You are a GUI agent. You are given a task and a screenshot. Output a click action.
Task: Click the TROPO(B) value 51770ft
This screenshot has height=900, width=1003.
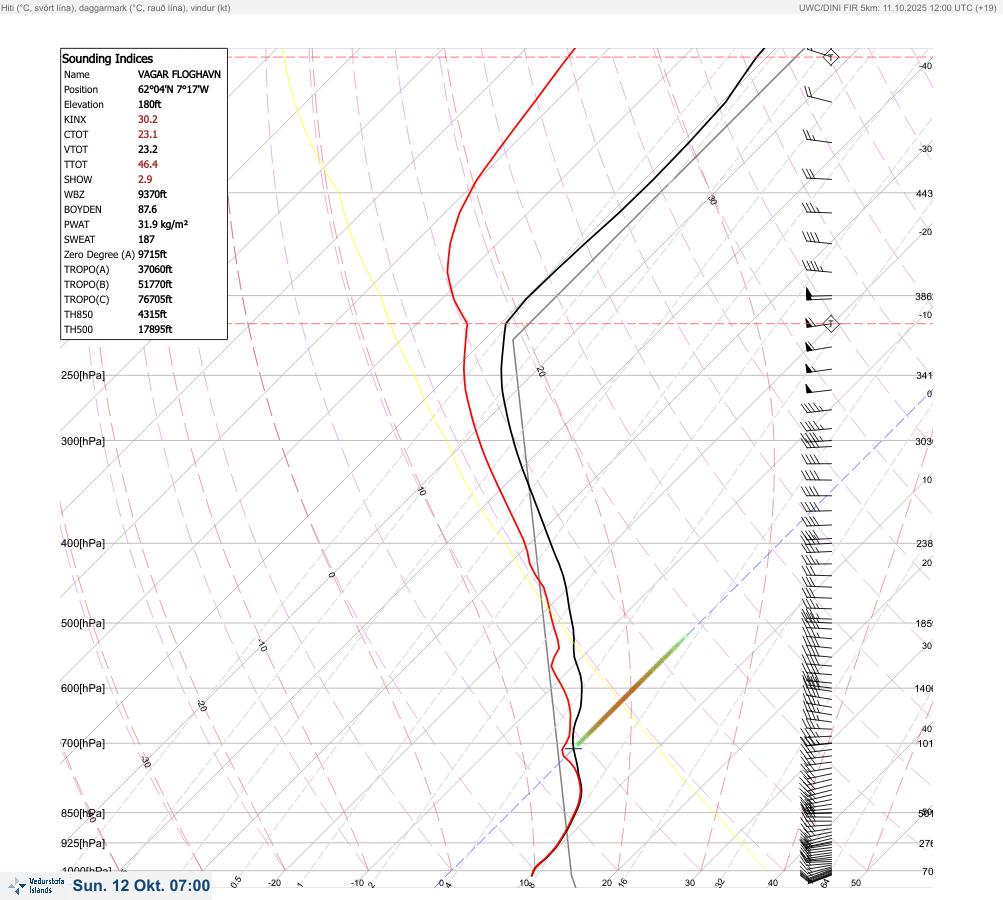(x=155, y=284)
